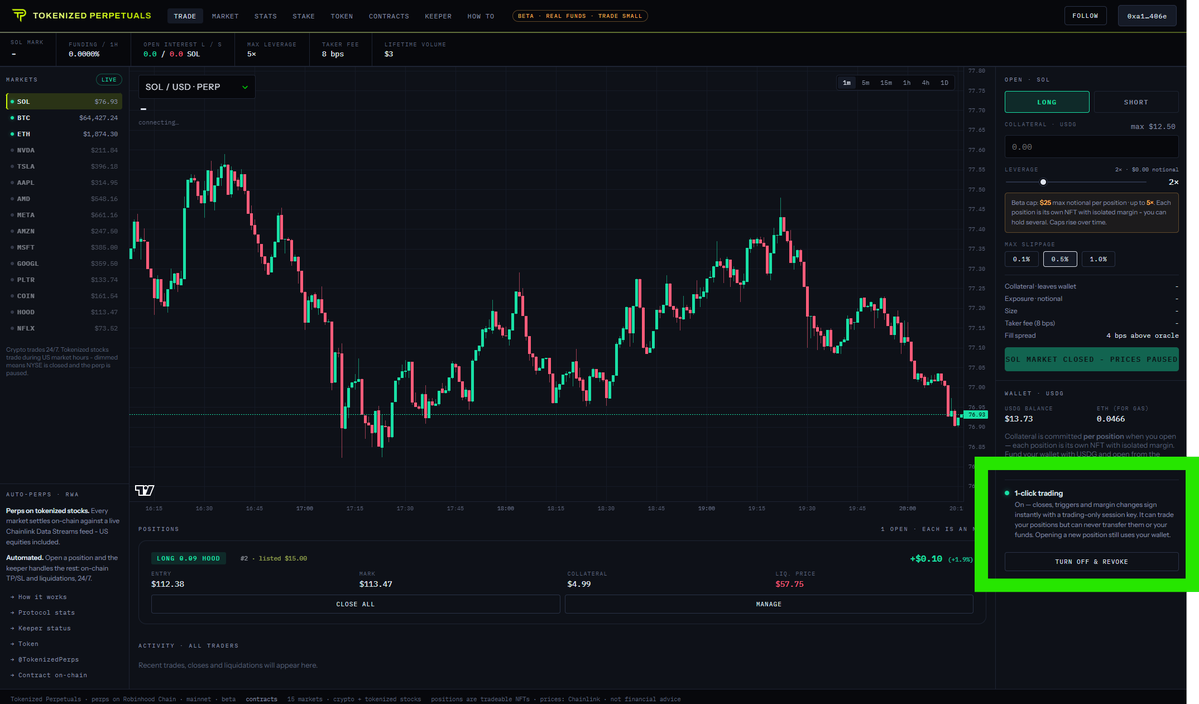Click the LONG 0.09 HOOD position badge
Screen dimensions: 1199x704
(x=188, y=559)
